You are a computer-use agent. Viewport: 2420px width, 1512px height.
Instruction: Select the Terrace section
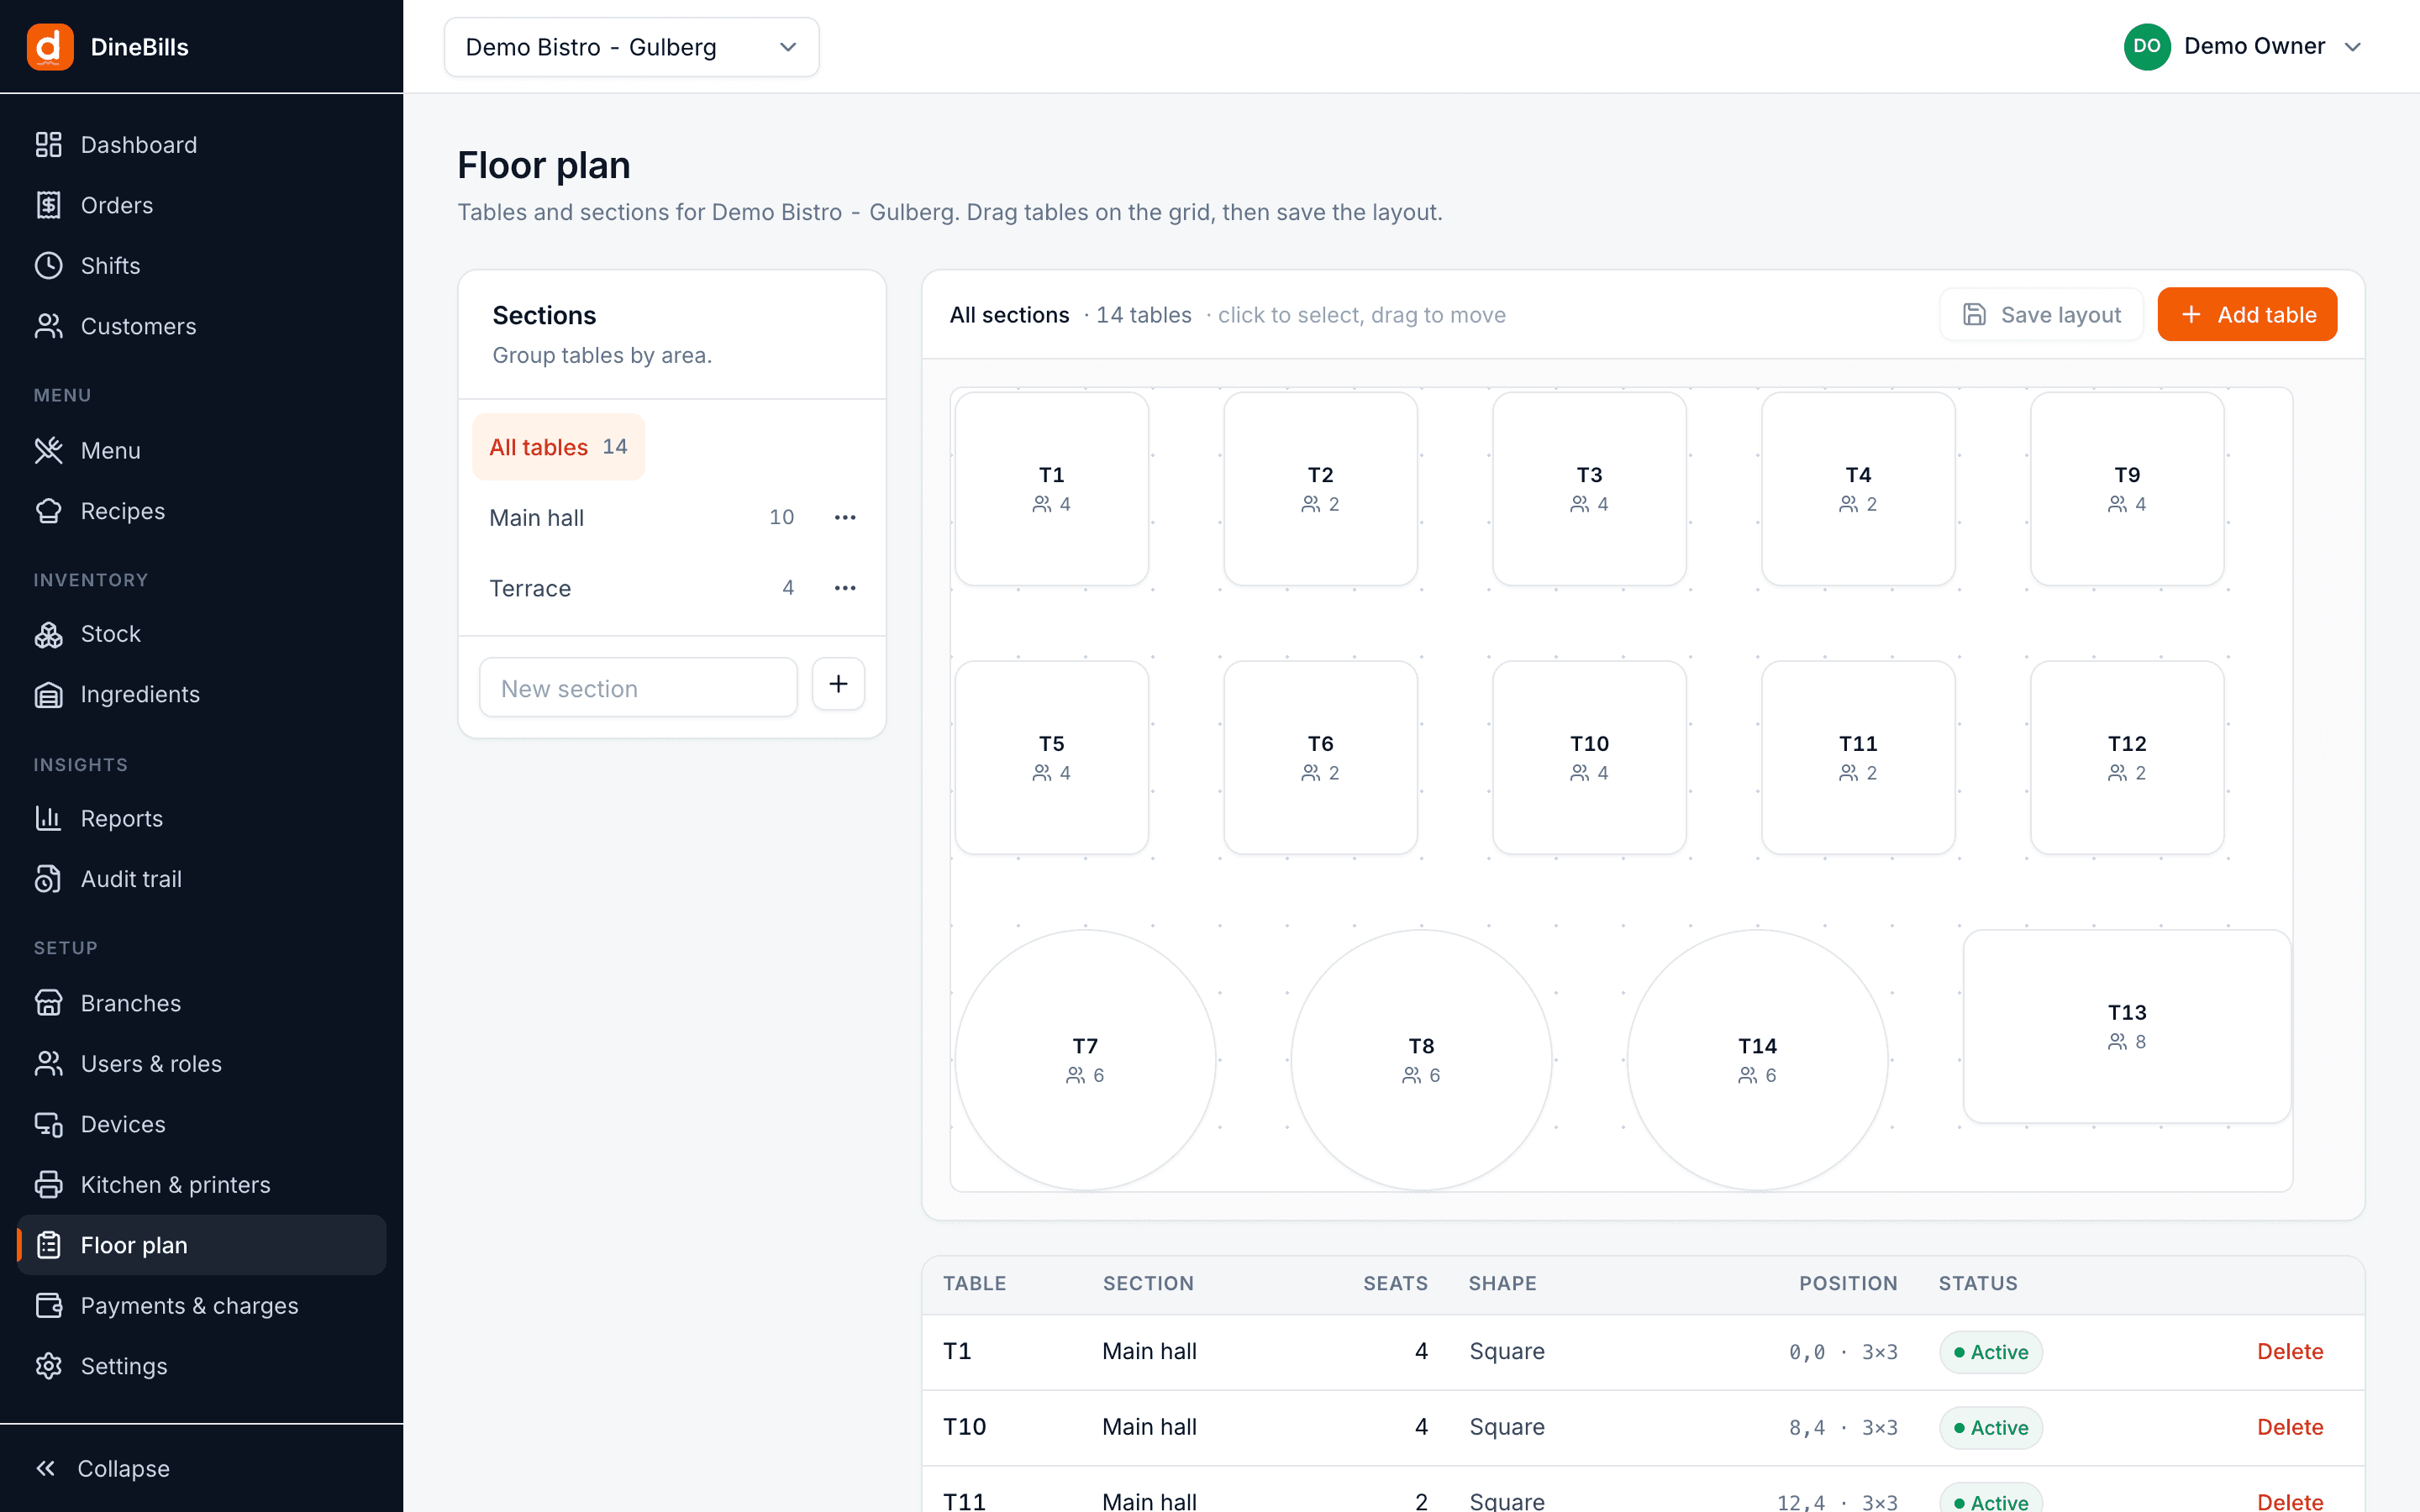click(641, 588)
